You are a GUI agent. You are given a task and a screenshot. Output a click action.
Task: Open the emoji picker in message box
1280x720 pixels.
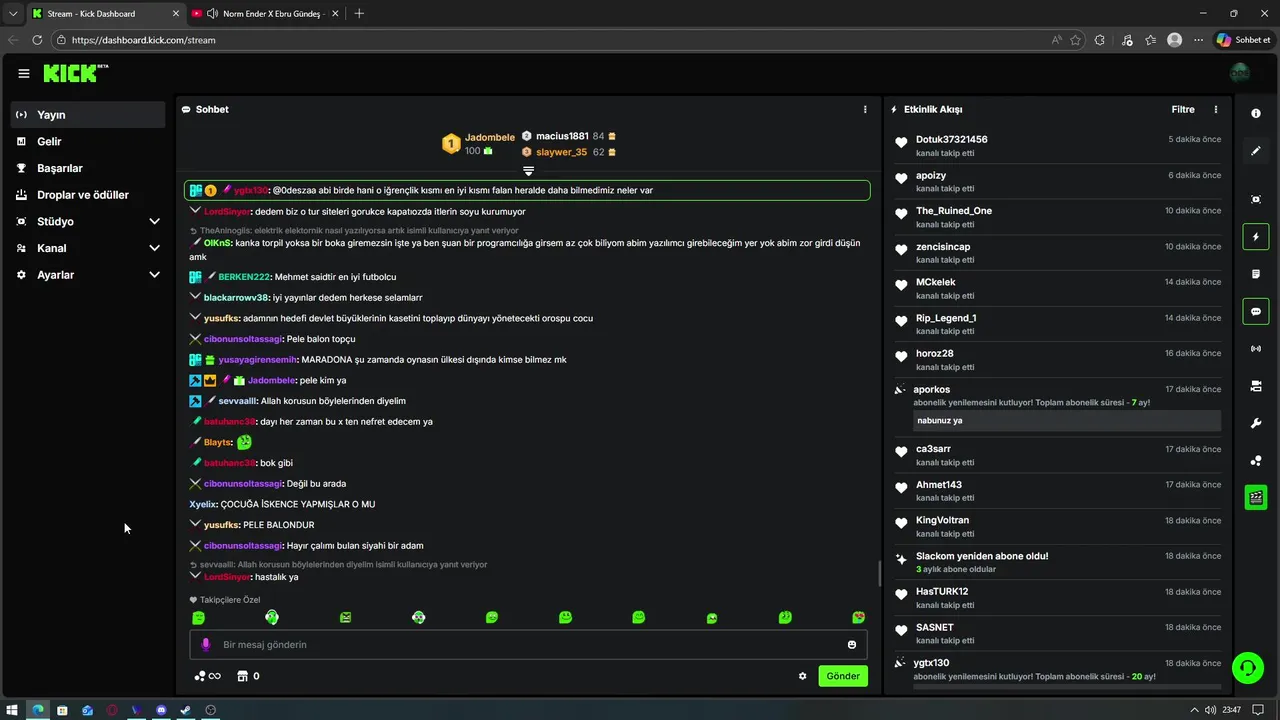[x=852, y=645]
